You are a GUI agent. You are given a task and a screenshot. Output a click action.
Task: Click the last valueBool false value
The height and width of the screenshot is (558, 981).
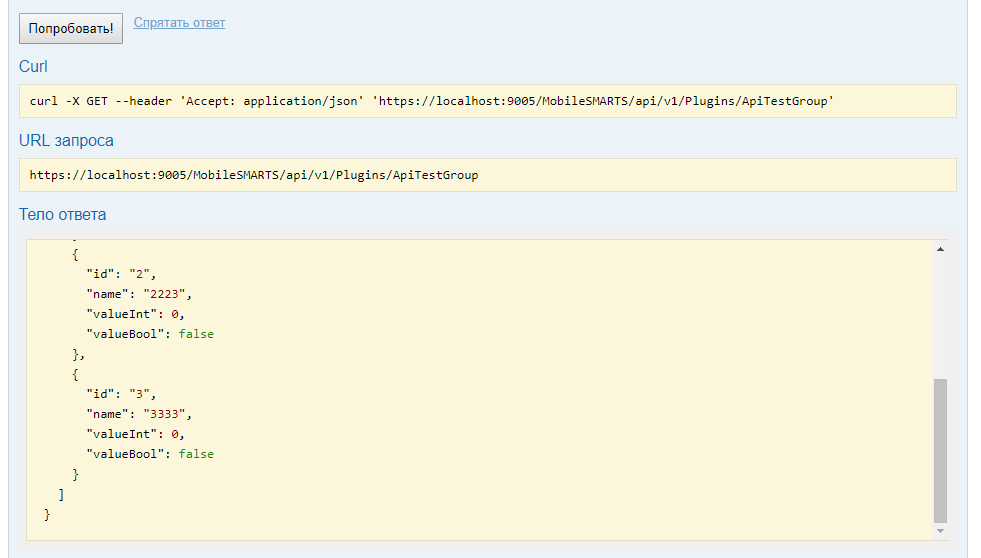point(196,454)
